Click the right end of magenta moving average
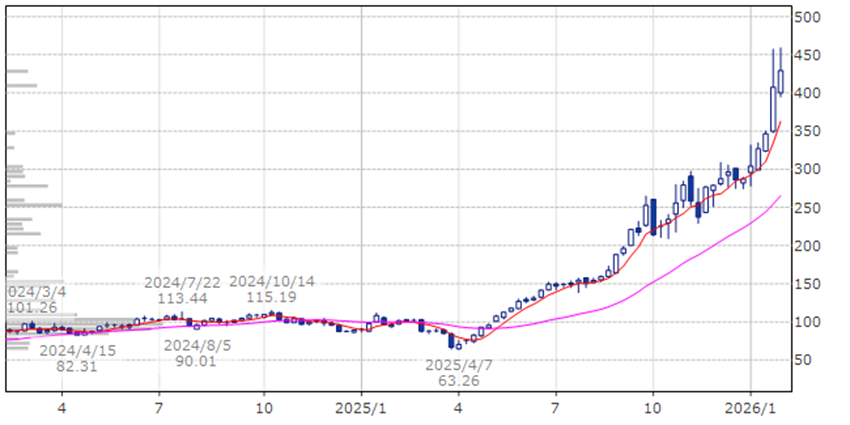850x425 pixels. coord(779,197)
